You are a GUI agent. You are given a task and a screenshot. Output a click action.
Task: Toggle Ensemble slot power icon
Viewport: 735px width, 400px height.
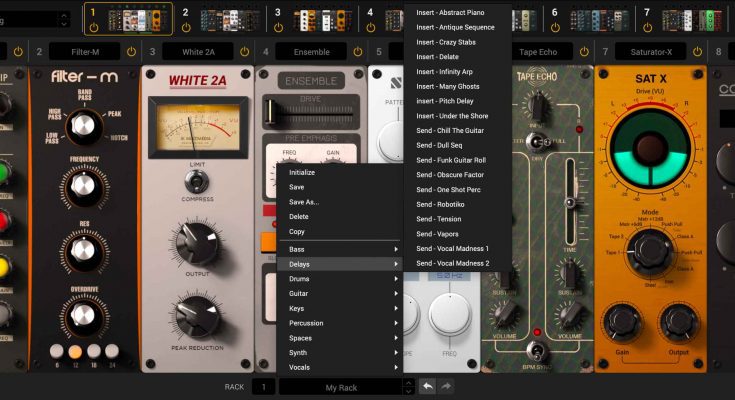[x=358, y=51]
